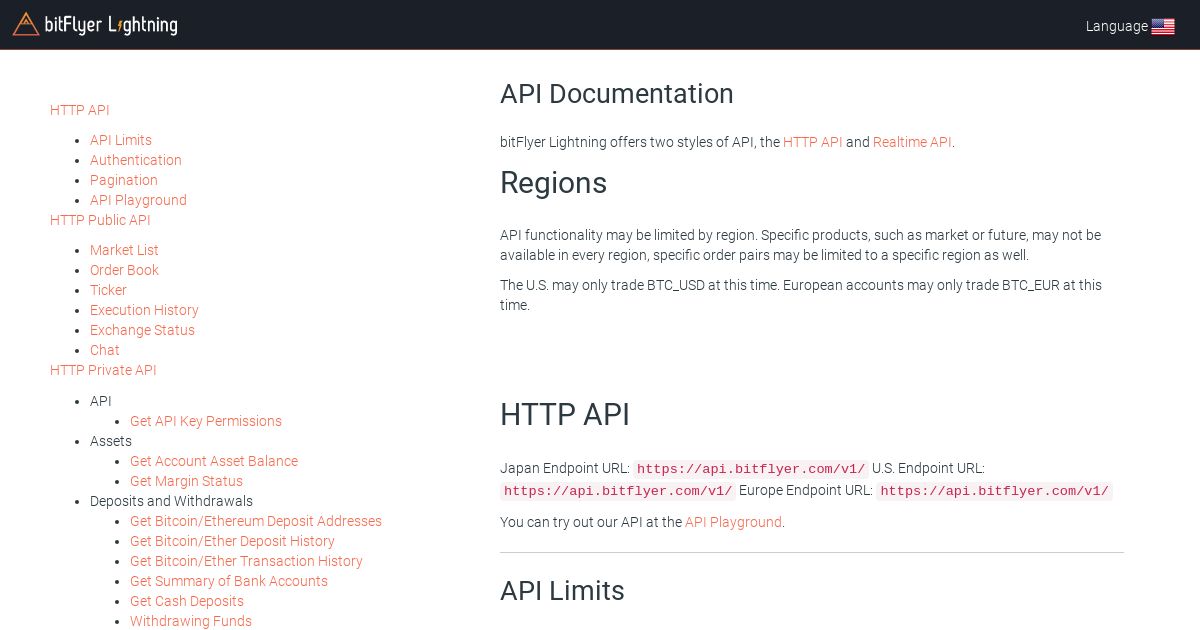Click the US flag language icon
Image resolution: width=1200 pixels, height=630 pixels.
coord(1162,27)
